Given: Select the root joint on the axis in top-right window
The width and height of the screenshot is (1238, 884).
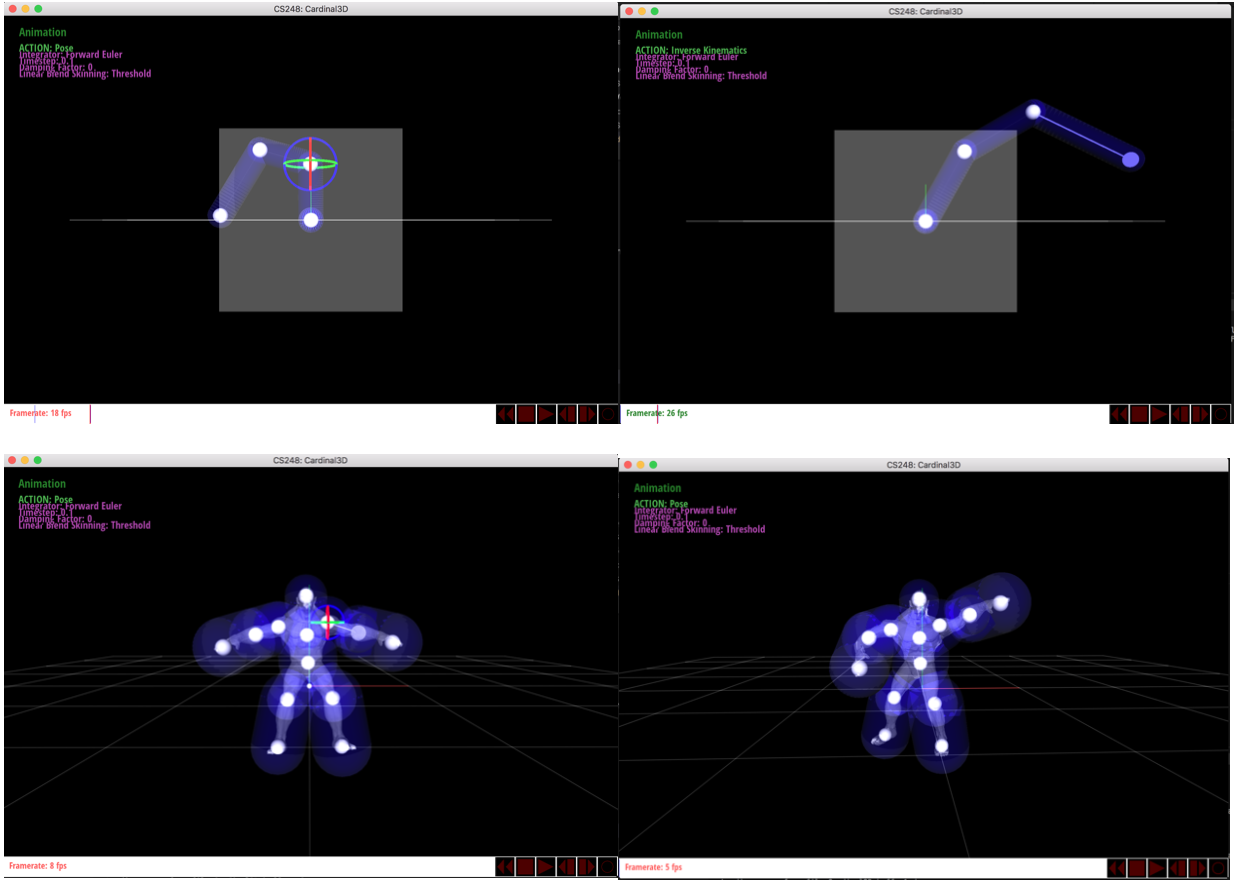Looking at the screenshot, I should tap(926, 221).
